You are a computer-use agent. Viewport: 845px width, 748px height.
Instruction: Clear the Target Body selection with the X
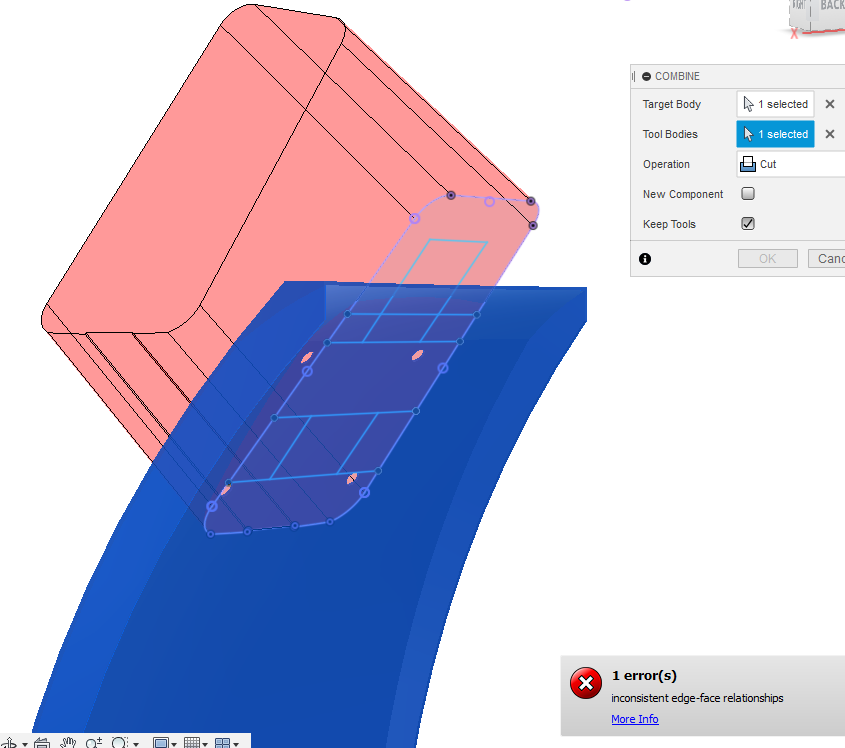click(829, 104)
